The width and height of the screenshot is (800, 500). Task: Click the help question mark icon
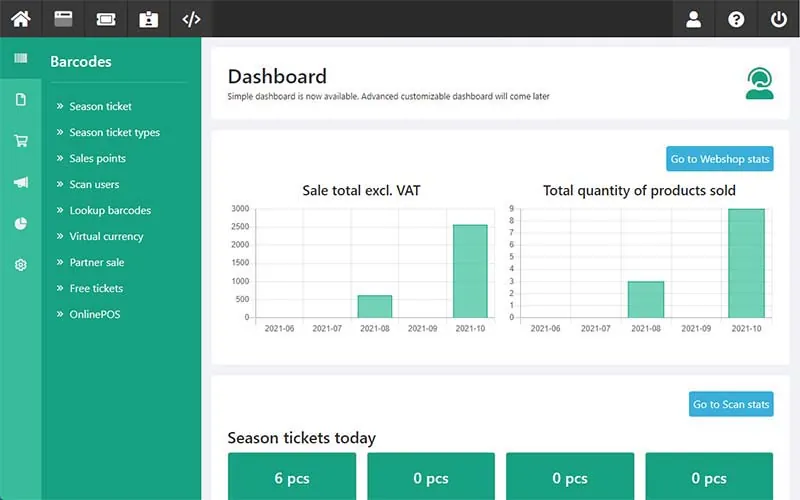click(x=736, y=19)
